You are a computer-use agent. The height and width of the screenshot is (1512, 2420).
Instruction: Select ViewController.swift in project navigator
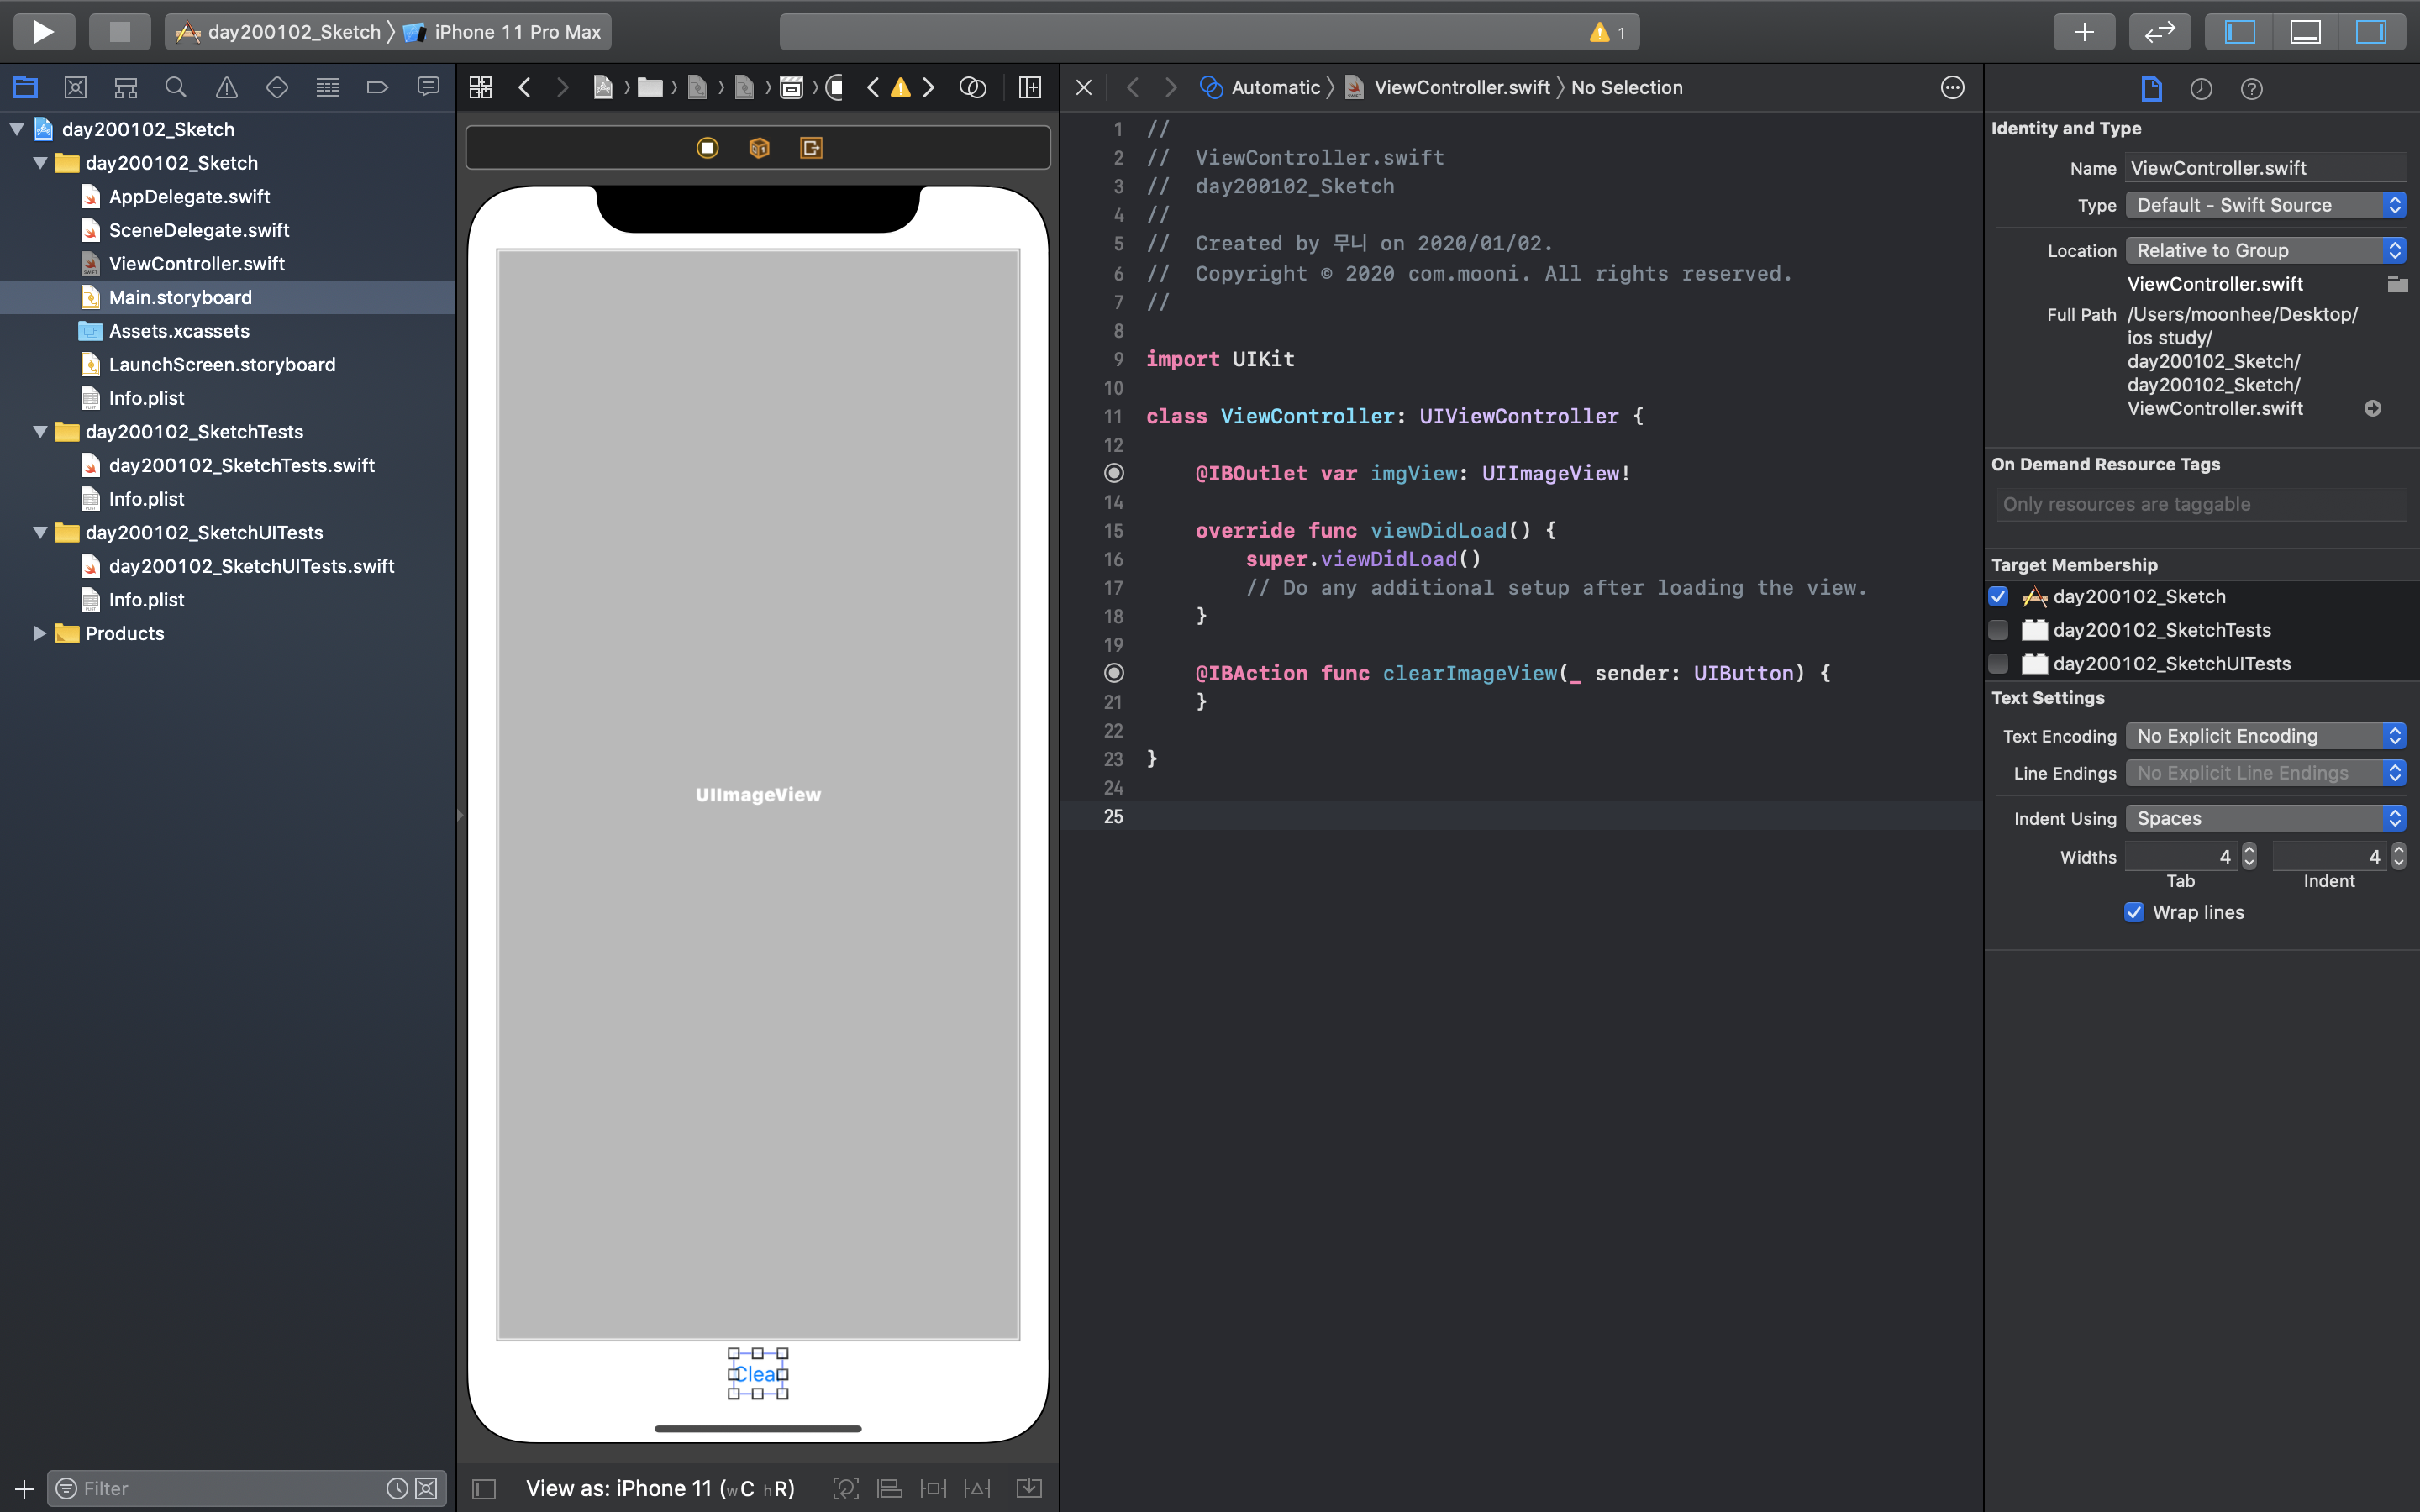[x=196, y=264]
